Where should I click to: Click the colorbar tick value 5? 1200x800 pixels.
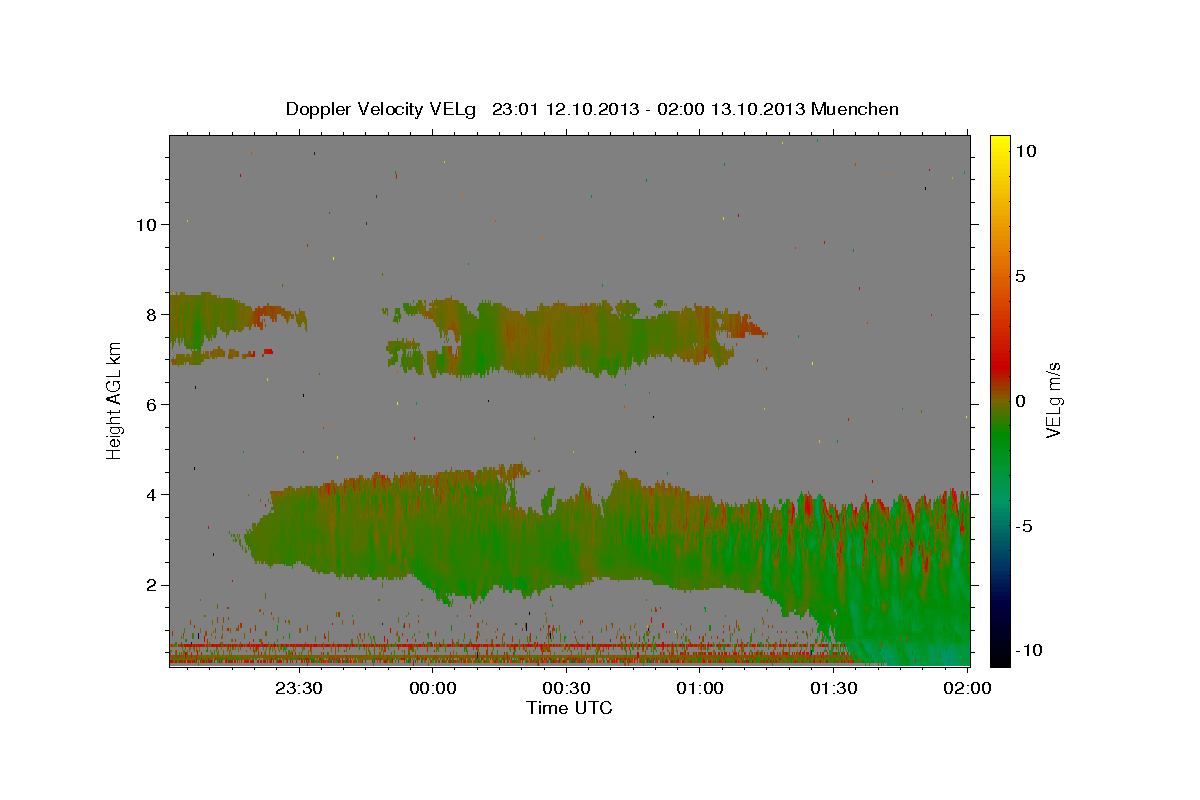(x=1020, y=276)
